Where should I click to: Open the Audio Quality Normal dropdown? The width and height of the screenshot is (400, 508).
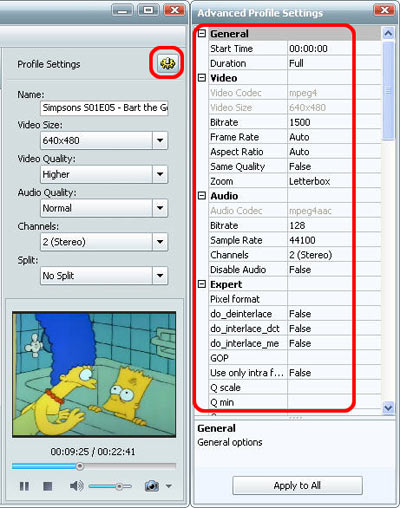coord(104,208)
